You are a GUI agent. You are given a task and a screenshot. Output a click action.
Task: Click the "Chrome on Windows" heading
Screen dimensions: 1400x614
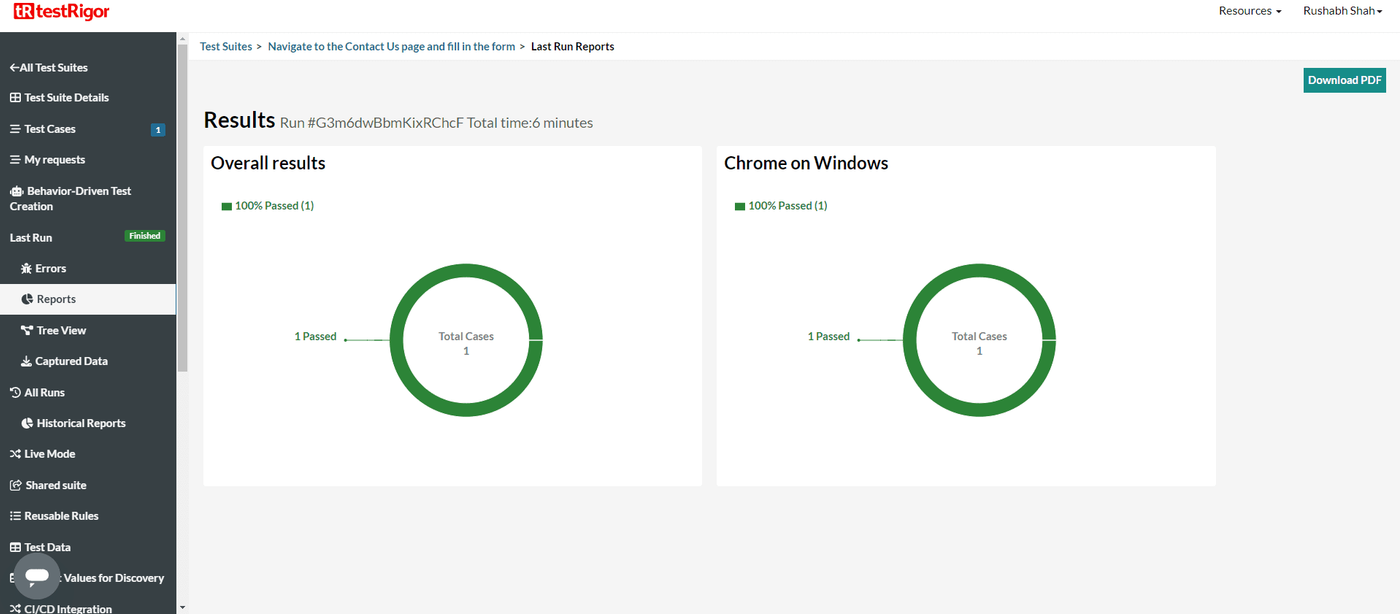coord(806,163)
